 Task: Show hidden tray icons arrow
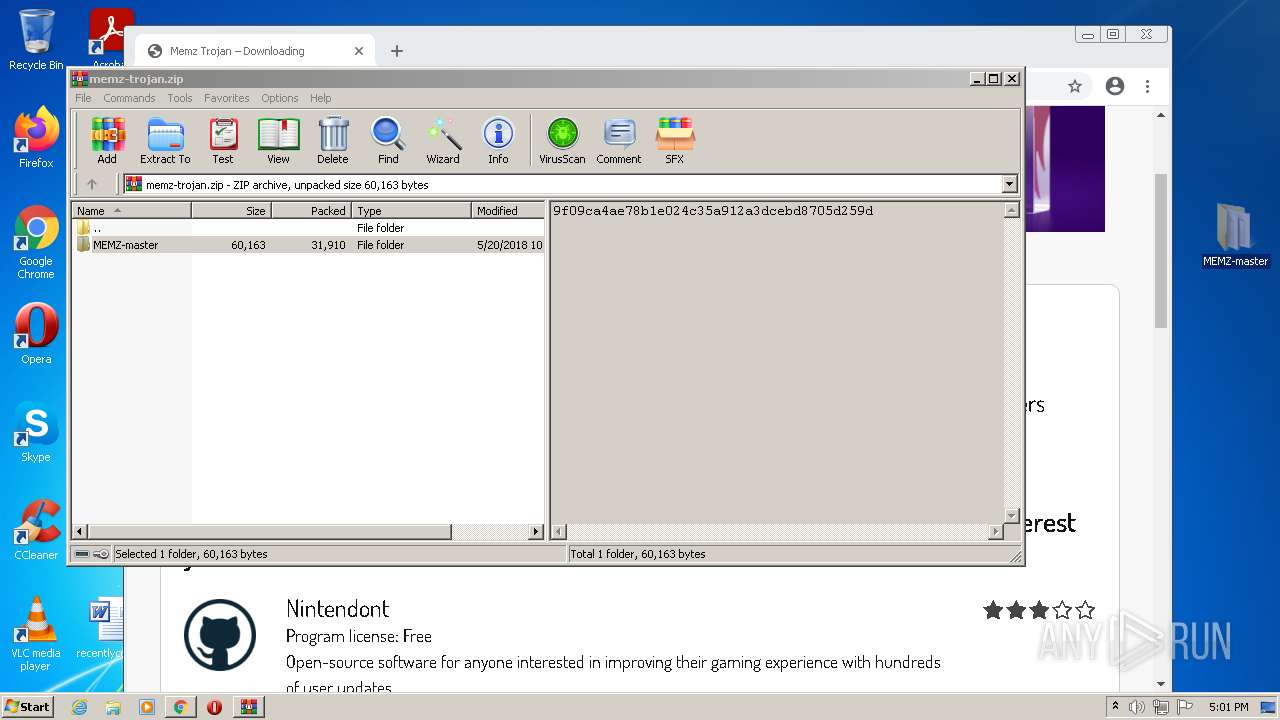point(1115,707)
